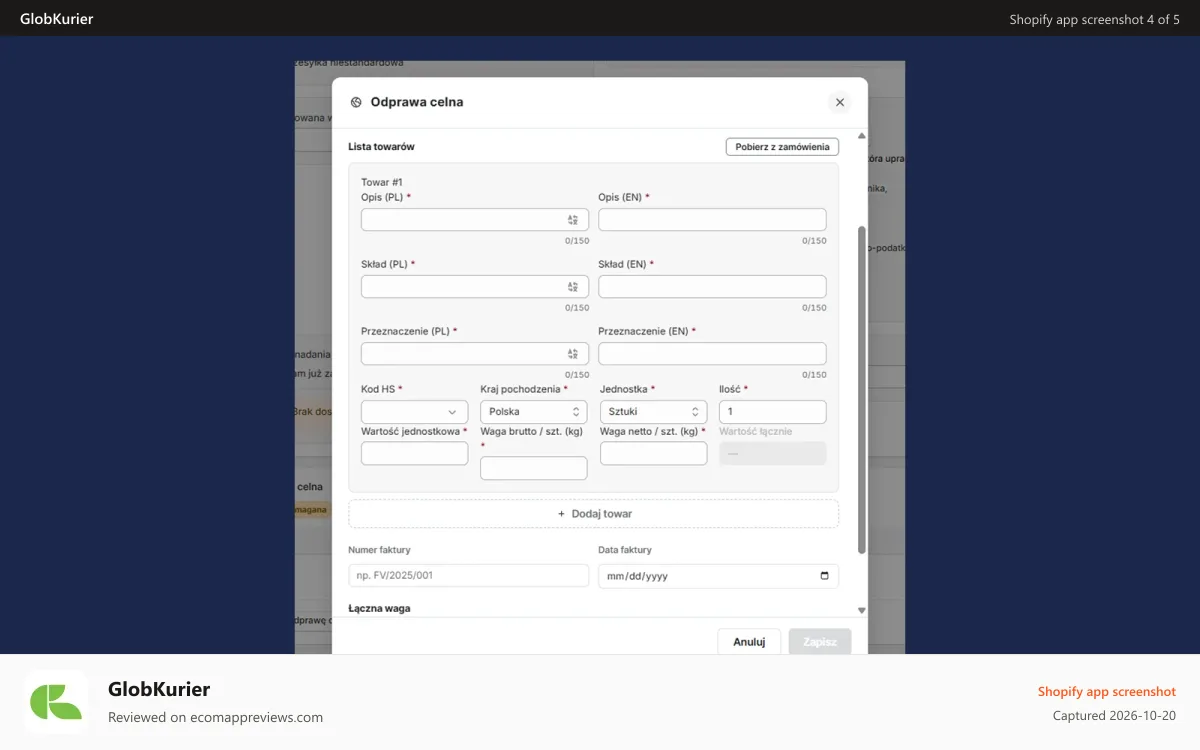Click the Data faktury date field
The width and height of the screenshot is (1200, 750).
[x=718, y=576]
